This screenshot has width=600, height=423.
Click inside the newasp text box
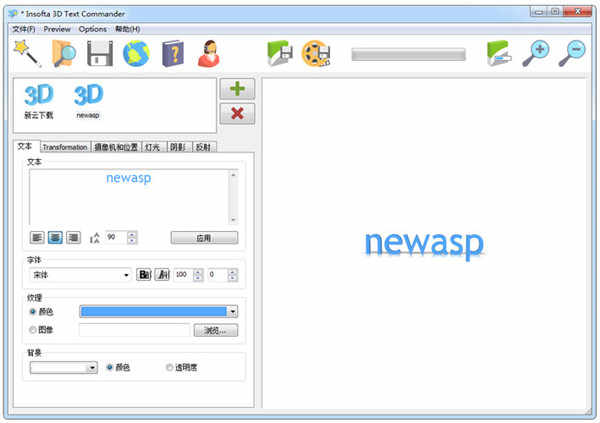pyautogui.click(x=129, y=197)
